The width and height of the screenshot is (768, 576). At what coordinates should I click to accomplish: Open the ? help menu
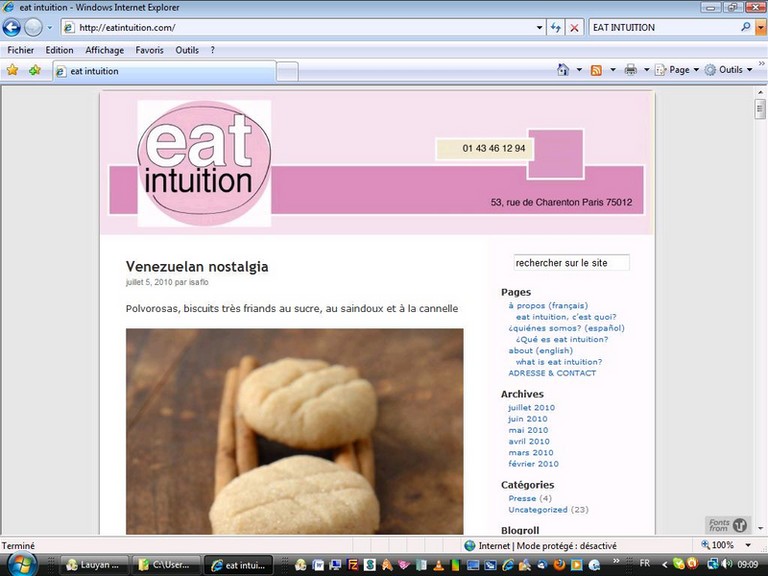point(212,50)
